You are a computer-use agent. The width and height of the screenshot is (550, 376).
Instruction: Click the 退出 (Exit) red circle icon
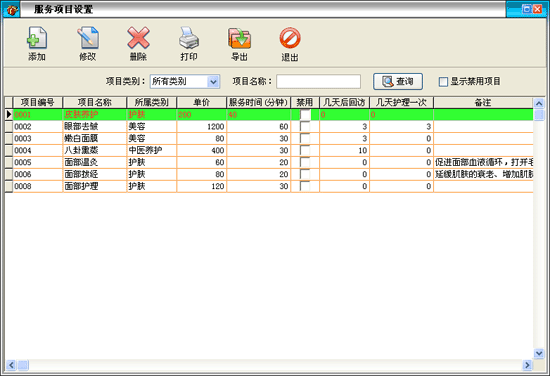[290, 38]
